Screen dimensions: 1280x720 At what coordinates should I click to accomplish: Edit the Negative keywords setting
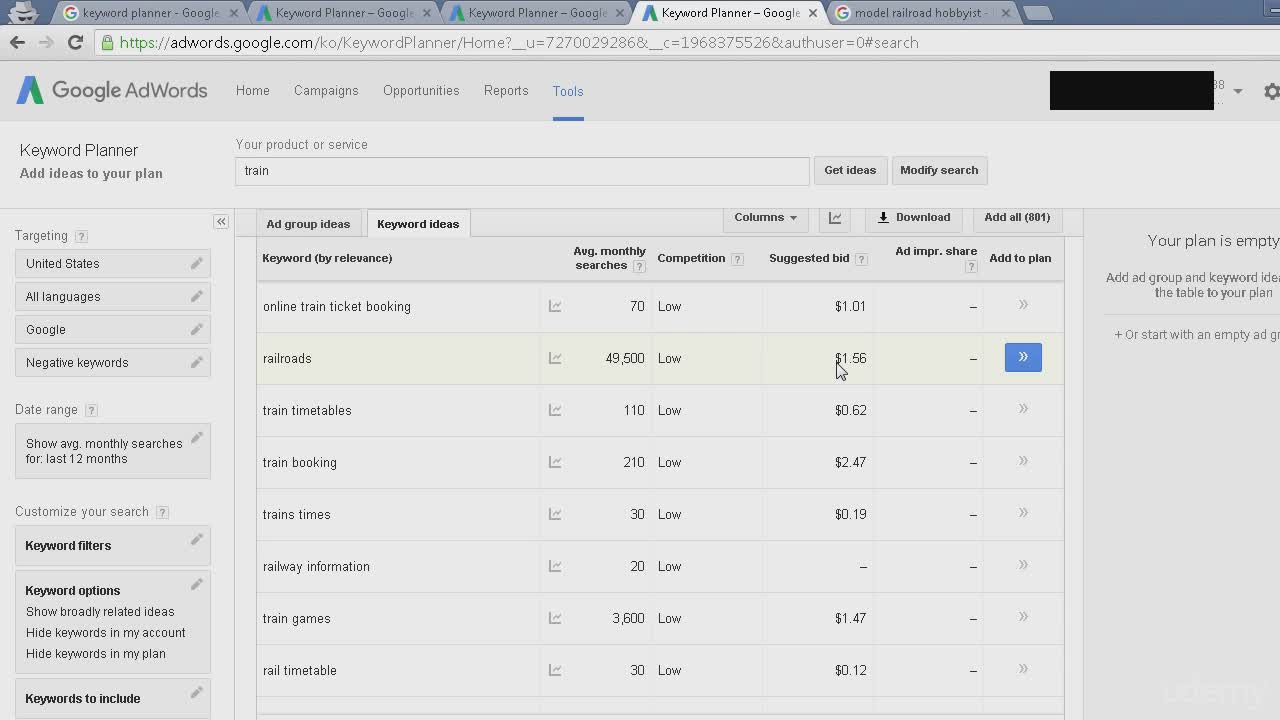tap(197, 362)
